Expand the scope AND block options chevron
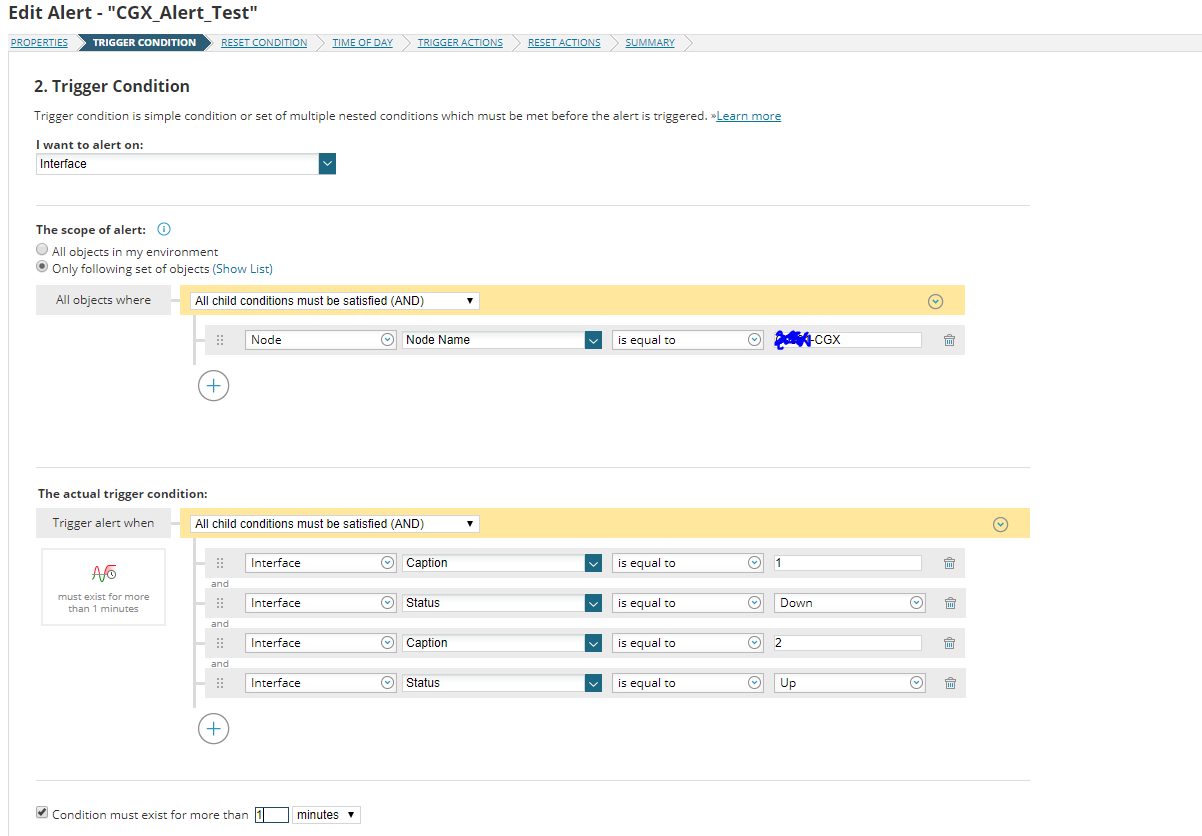This screenshot has width=1202, height=836. click(x=935, y=300)
